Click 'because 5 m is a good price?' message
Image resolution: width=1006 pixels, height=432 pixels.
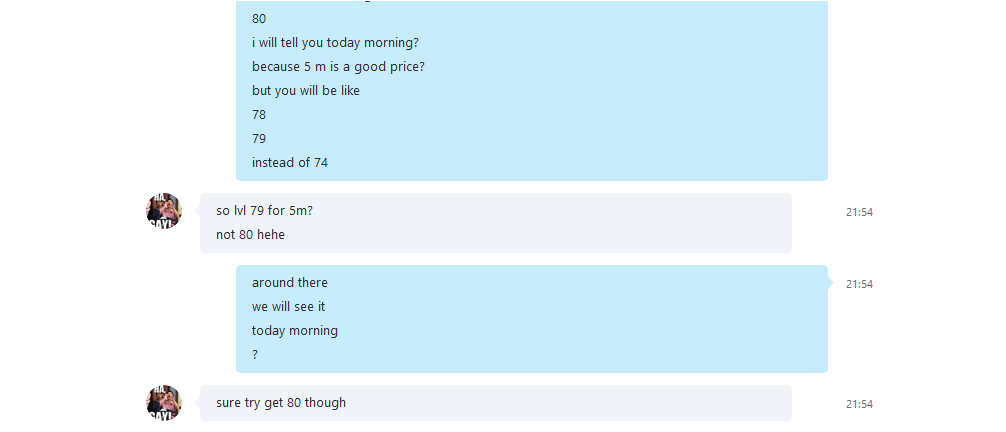[x=338, y=67]
